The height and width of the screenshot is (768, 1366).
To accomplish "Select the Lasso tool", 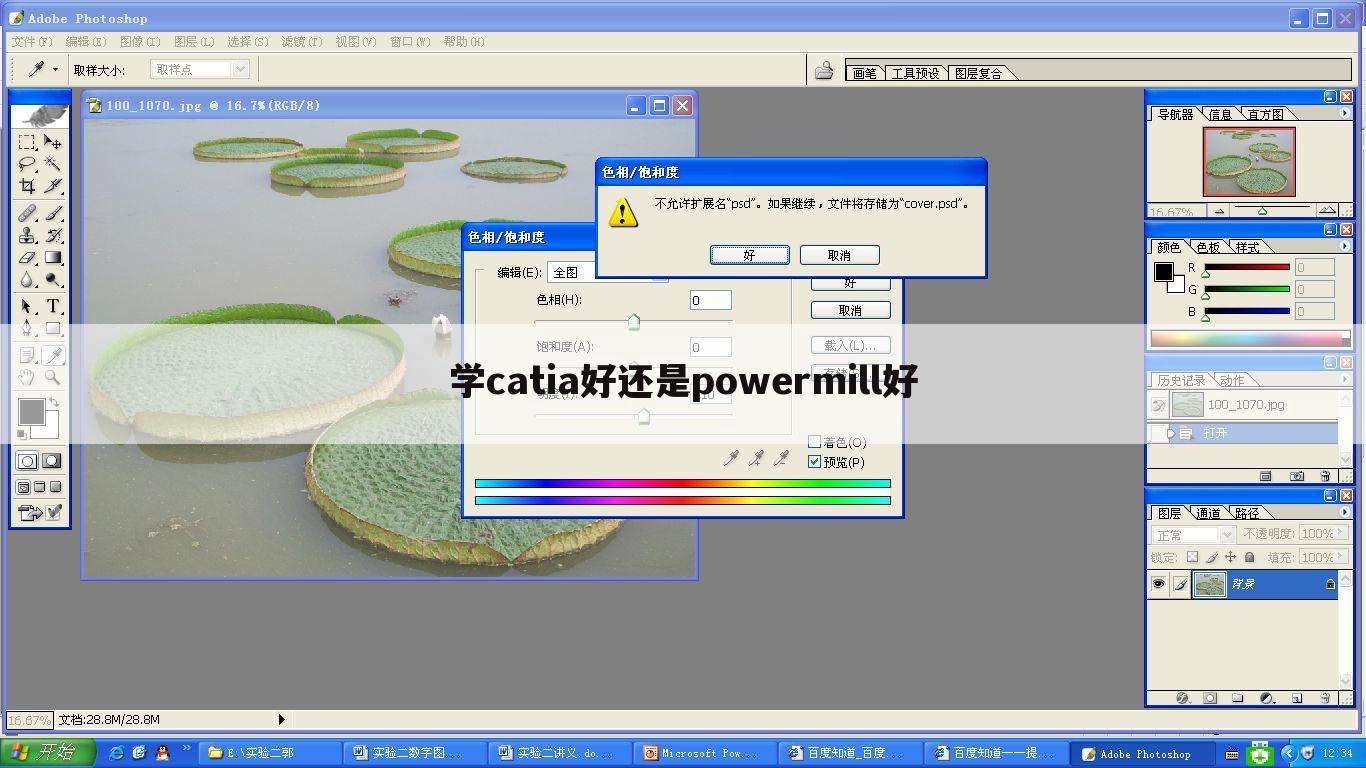I will [x=28, y=164].
